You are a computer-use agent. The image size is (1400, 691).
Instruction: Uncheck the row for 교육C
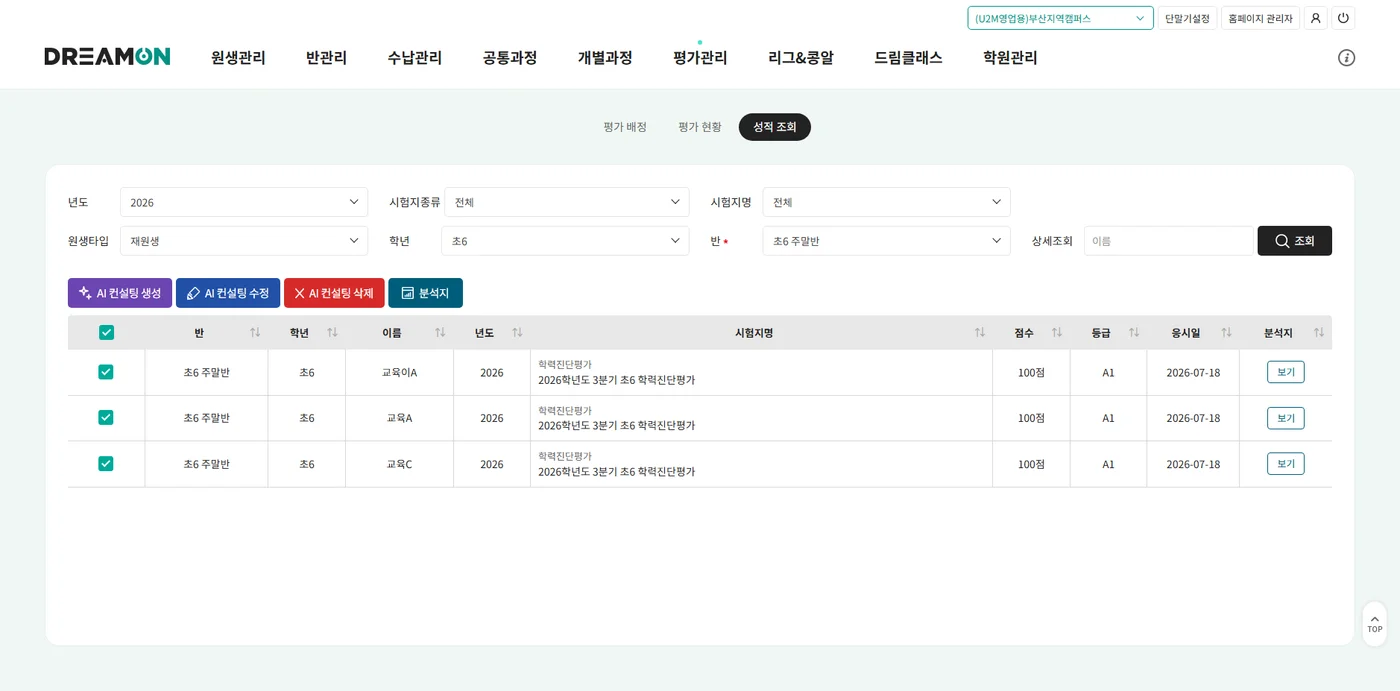(x=106, y=464)
